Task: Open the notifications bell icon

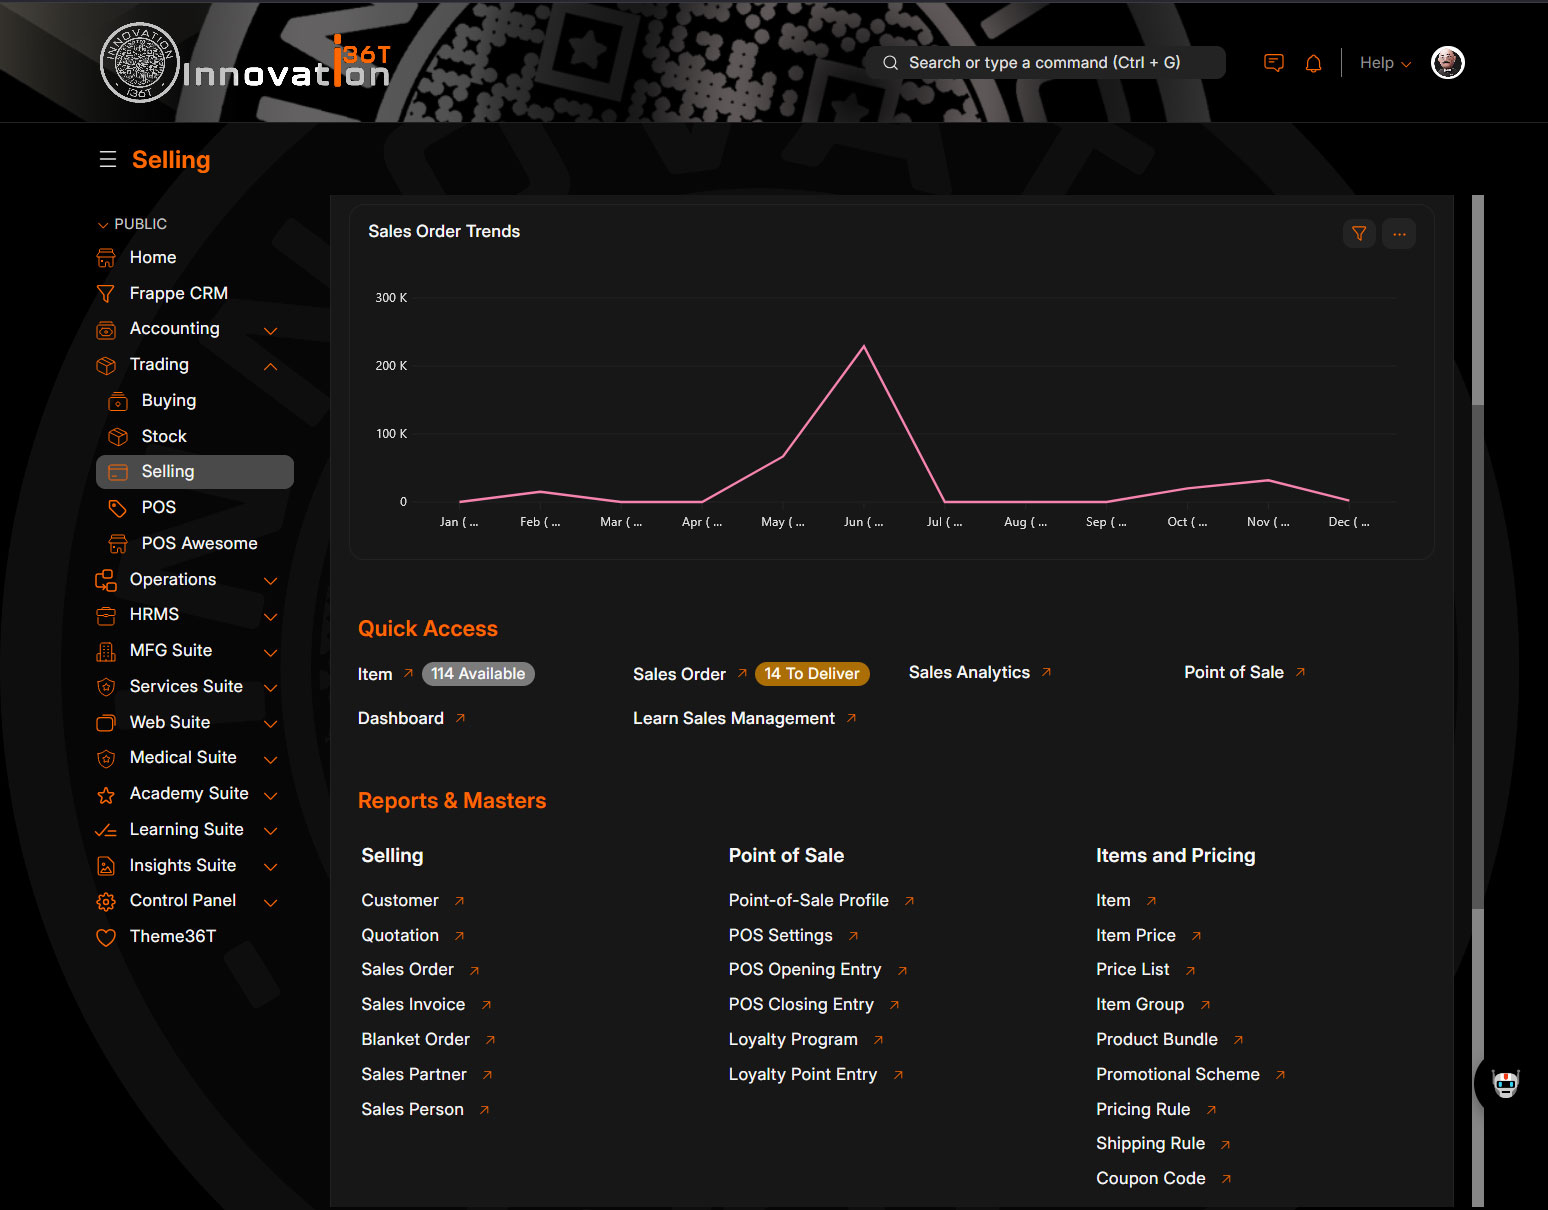Action: [x=1313, y=63]
